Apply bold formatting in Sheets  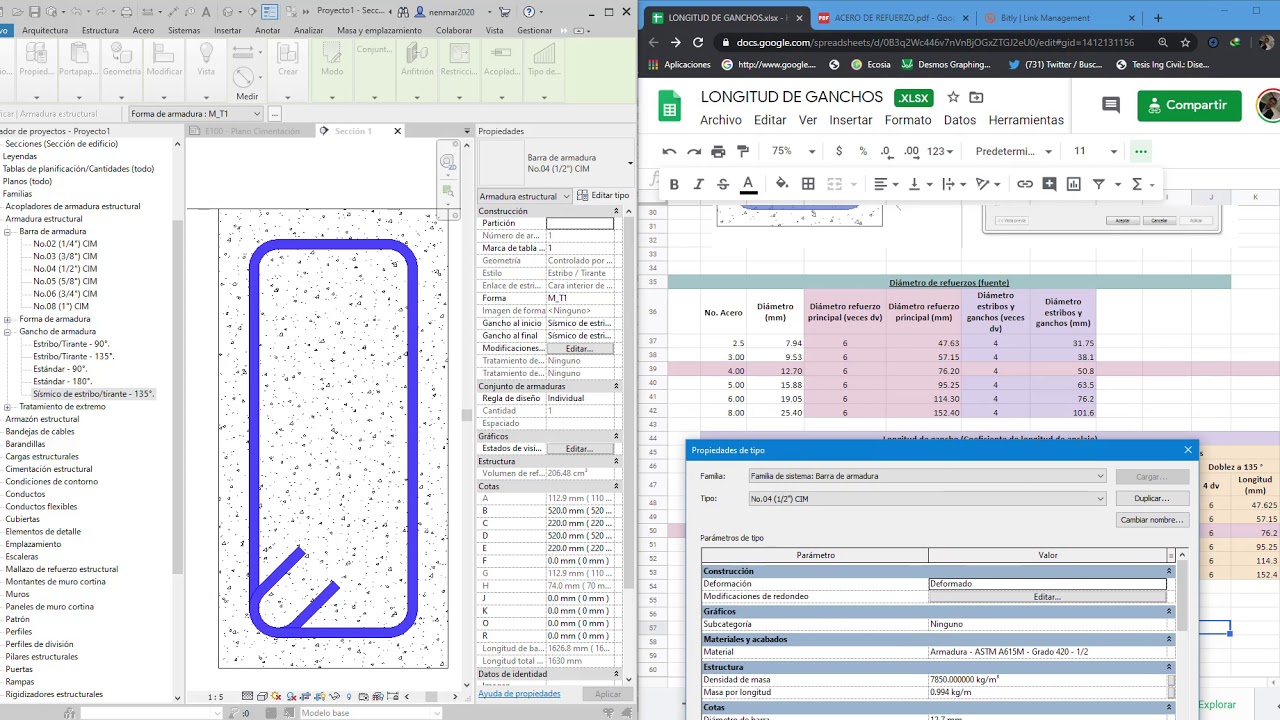(x=674, y=184)
